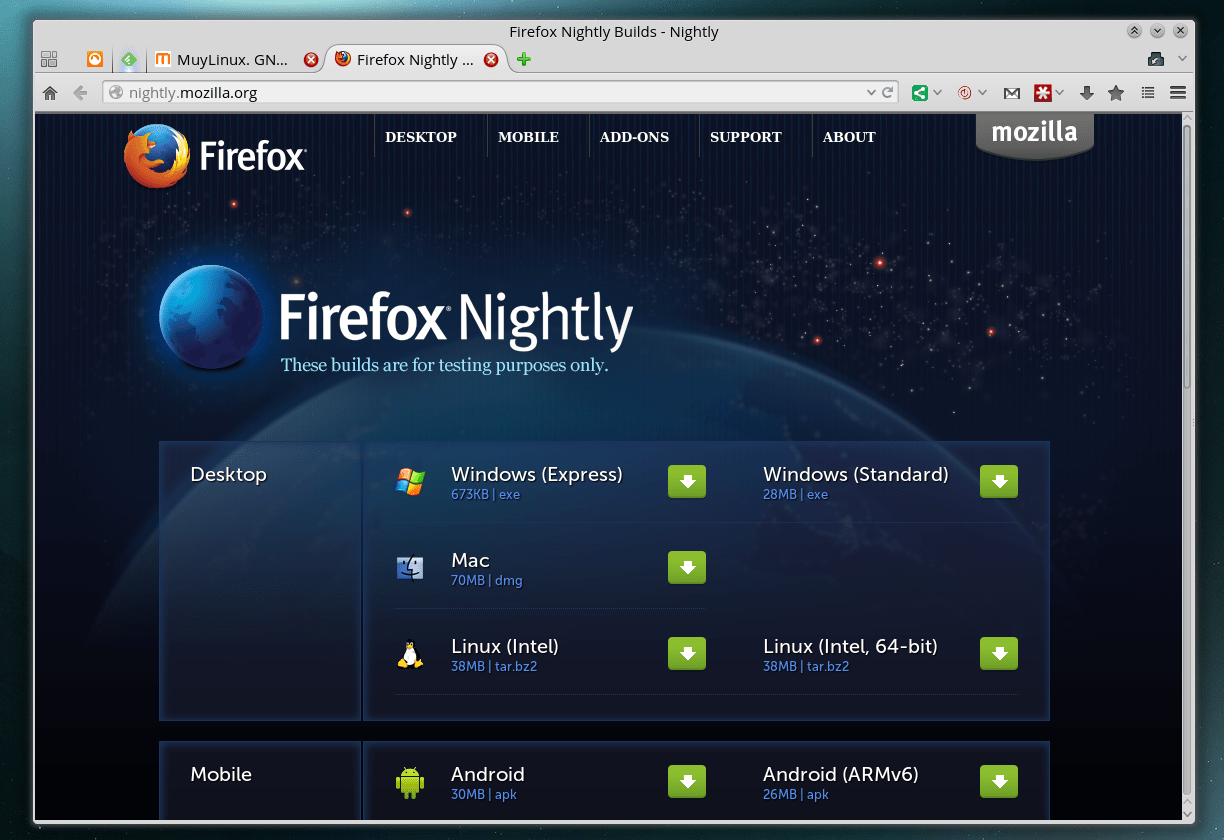
Task: Download the Windows (Express) build
Action: (x=687, y=482)
